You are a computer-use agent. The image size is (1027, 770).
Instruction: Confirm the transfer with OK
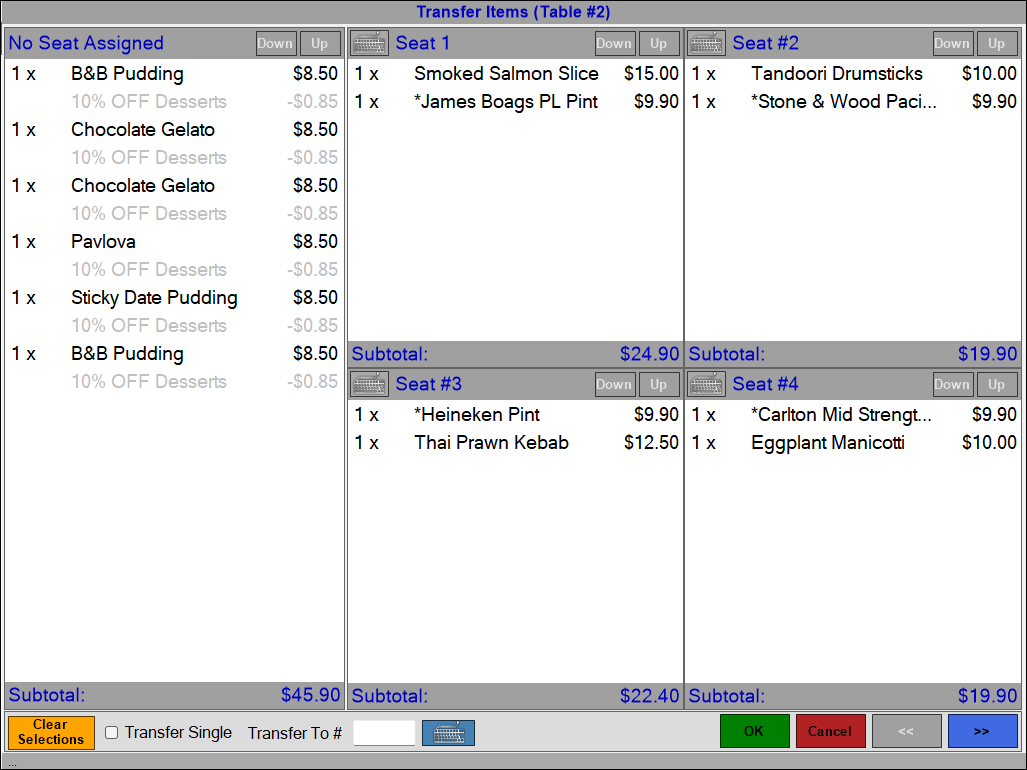(755, 731)
